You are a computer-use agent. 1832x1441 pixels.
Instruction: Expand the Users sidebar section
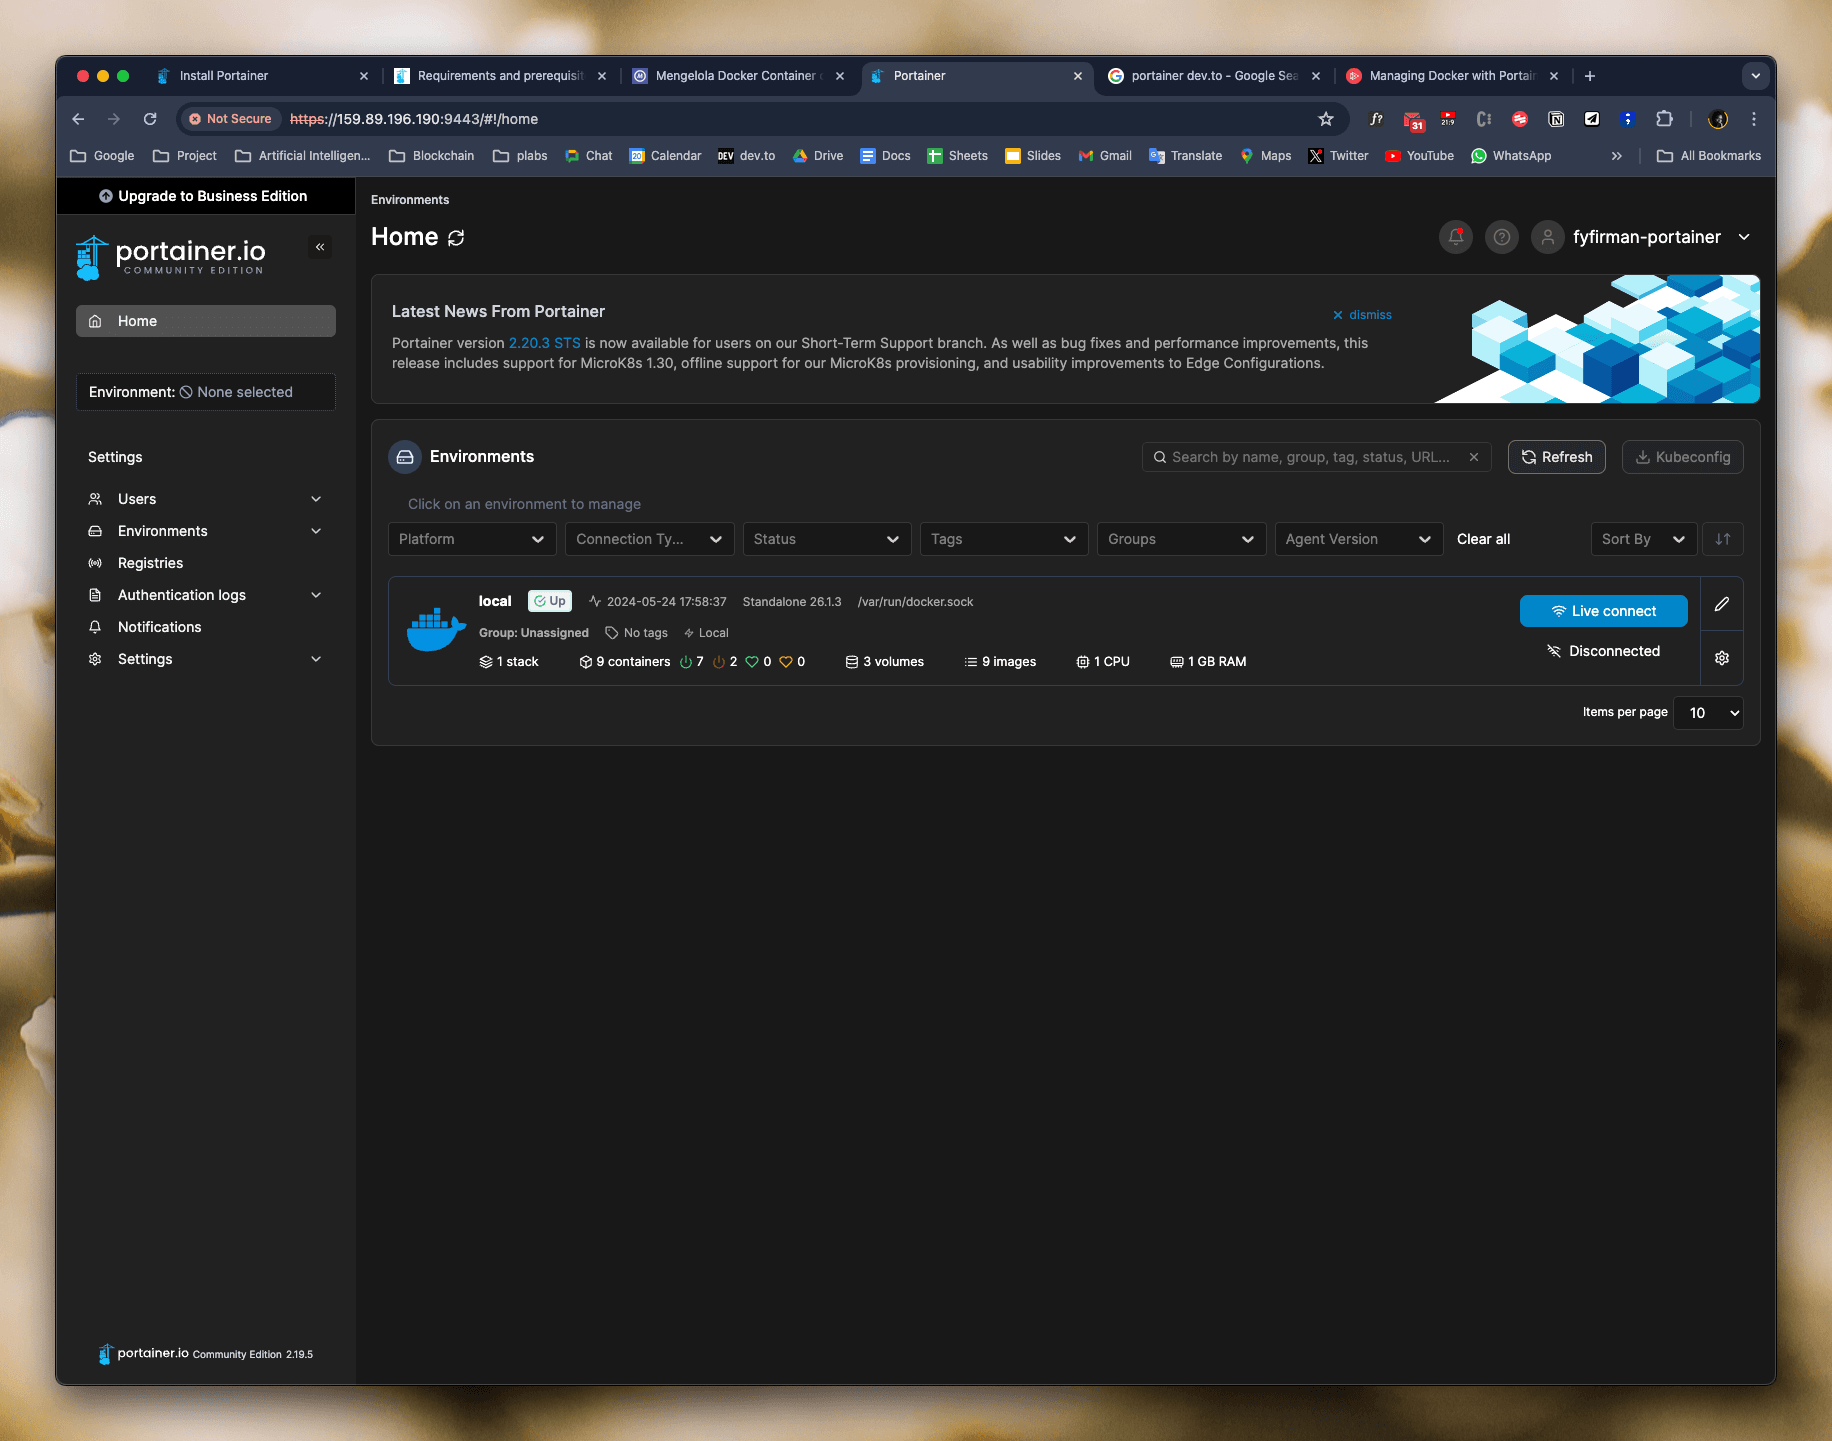point(206,499)
